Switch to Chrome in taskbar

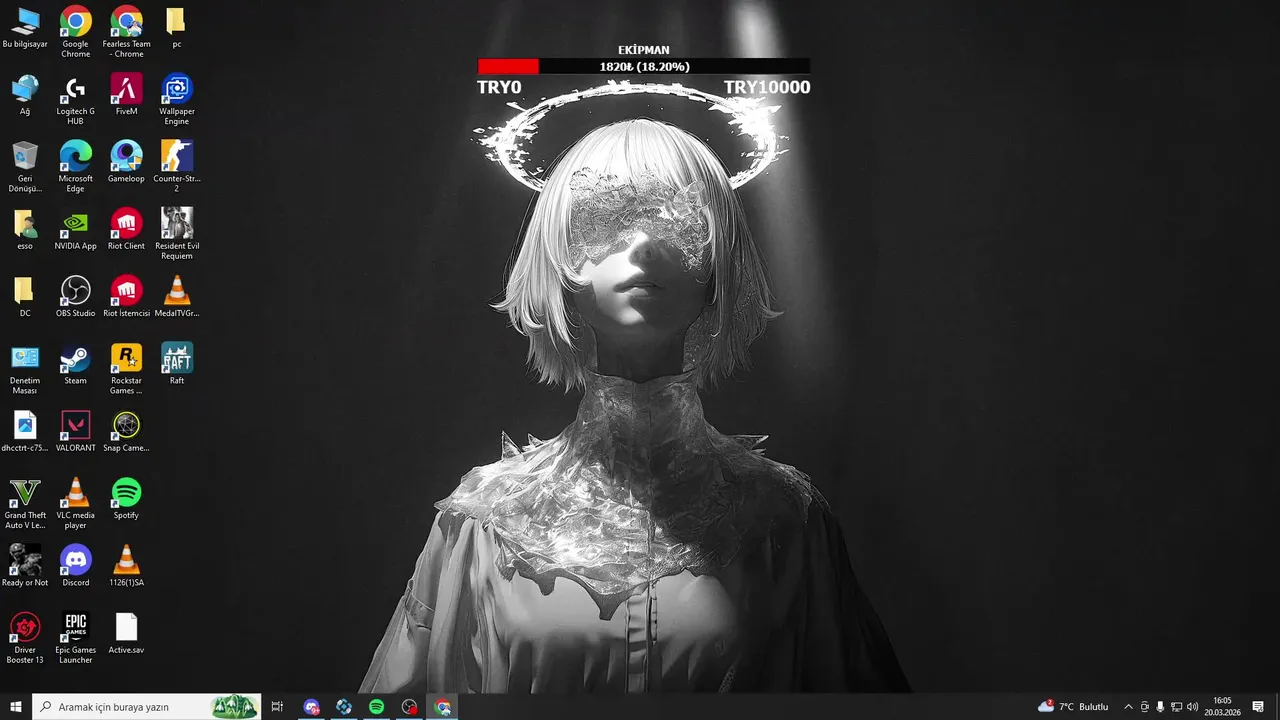point(443,707)
